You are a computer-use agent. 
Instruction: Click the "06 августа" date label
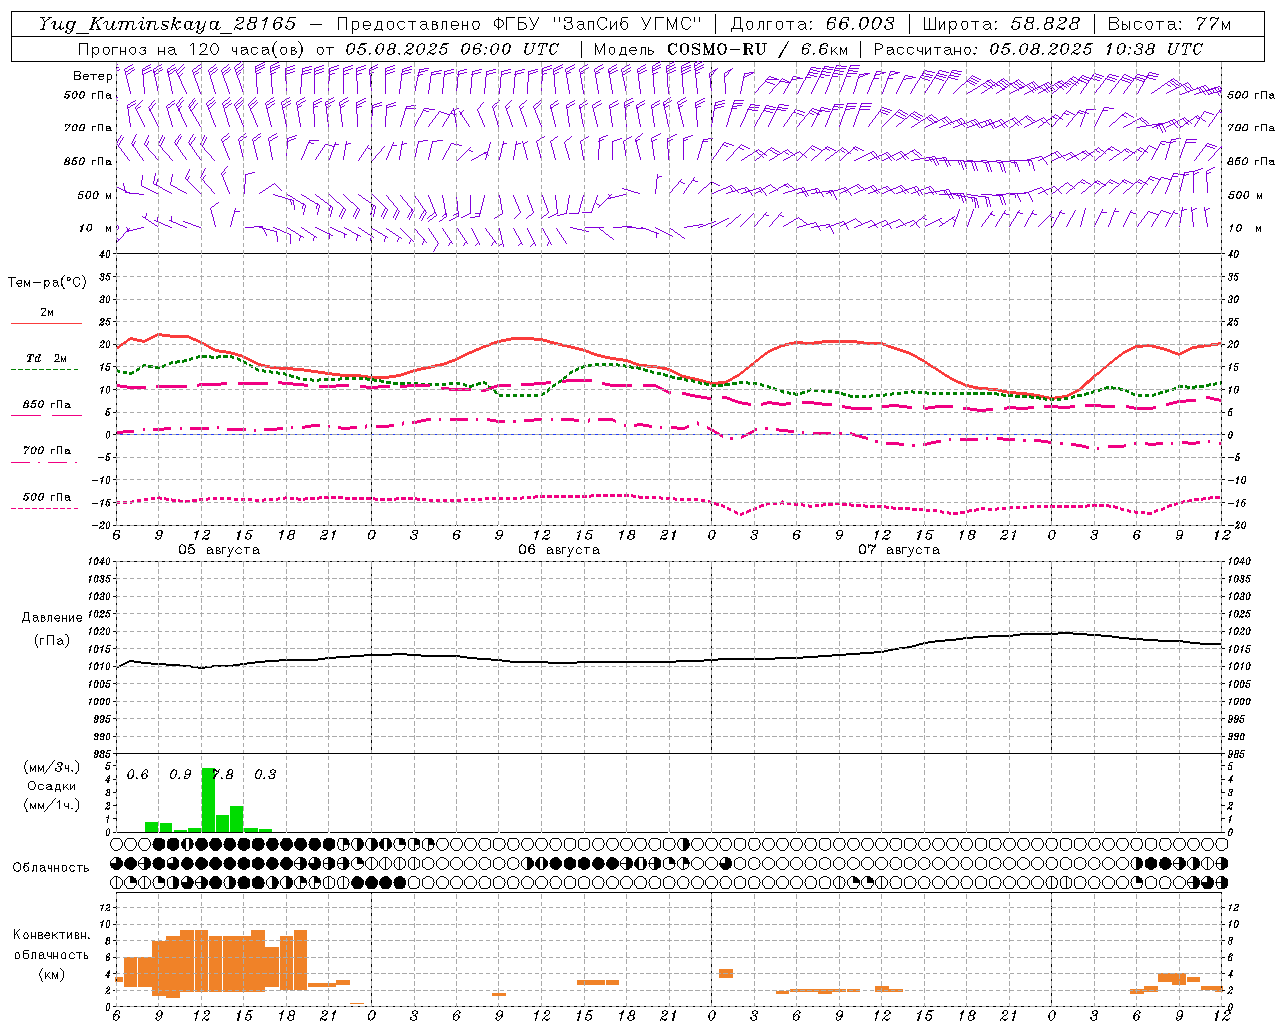559,550
